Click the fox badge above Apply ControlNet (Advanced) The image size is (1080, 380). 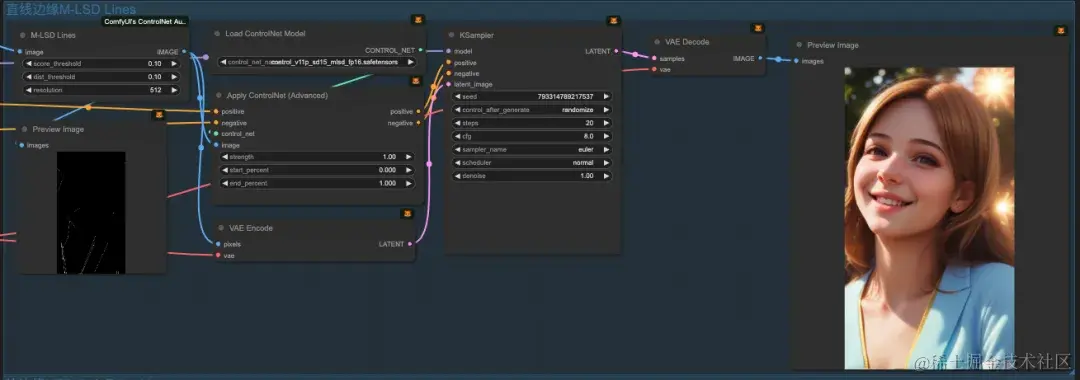[416, 81]
